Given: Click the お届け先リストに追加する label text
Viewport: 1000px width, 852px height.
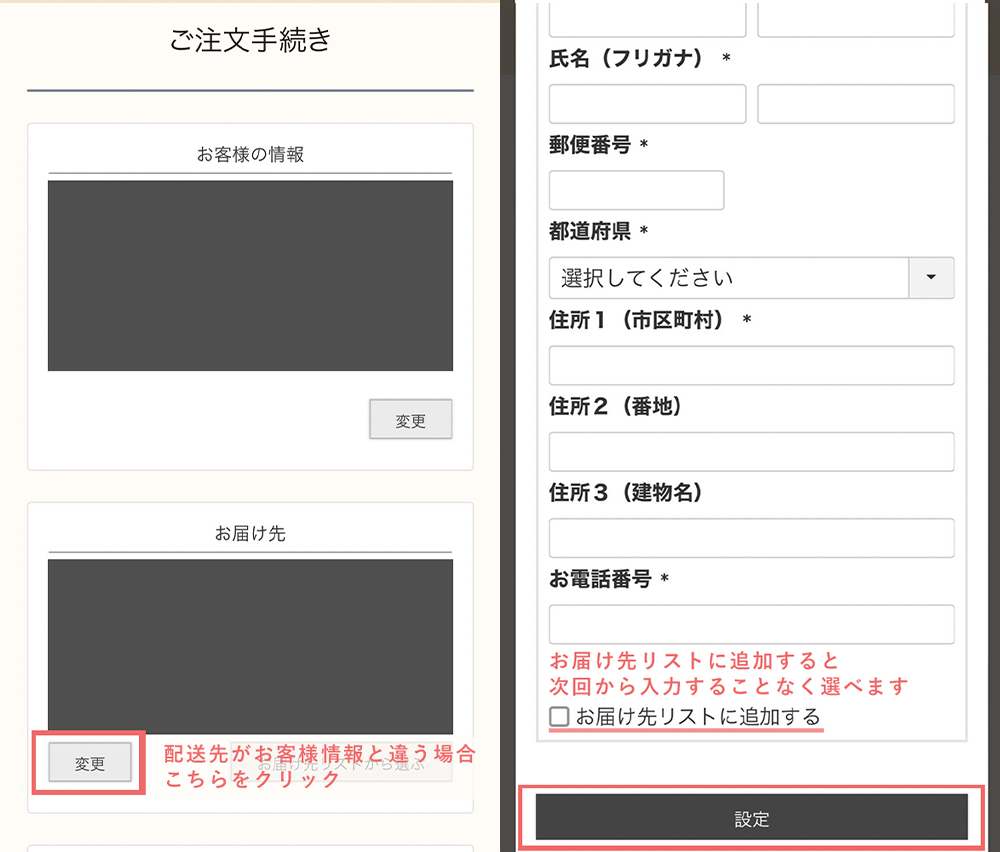Looking at the screenshot, I should 697,717.
